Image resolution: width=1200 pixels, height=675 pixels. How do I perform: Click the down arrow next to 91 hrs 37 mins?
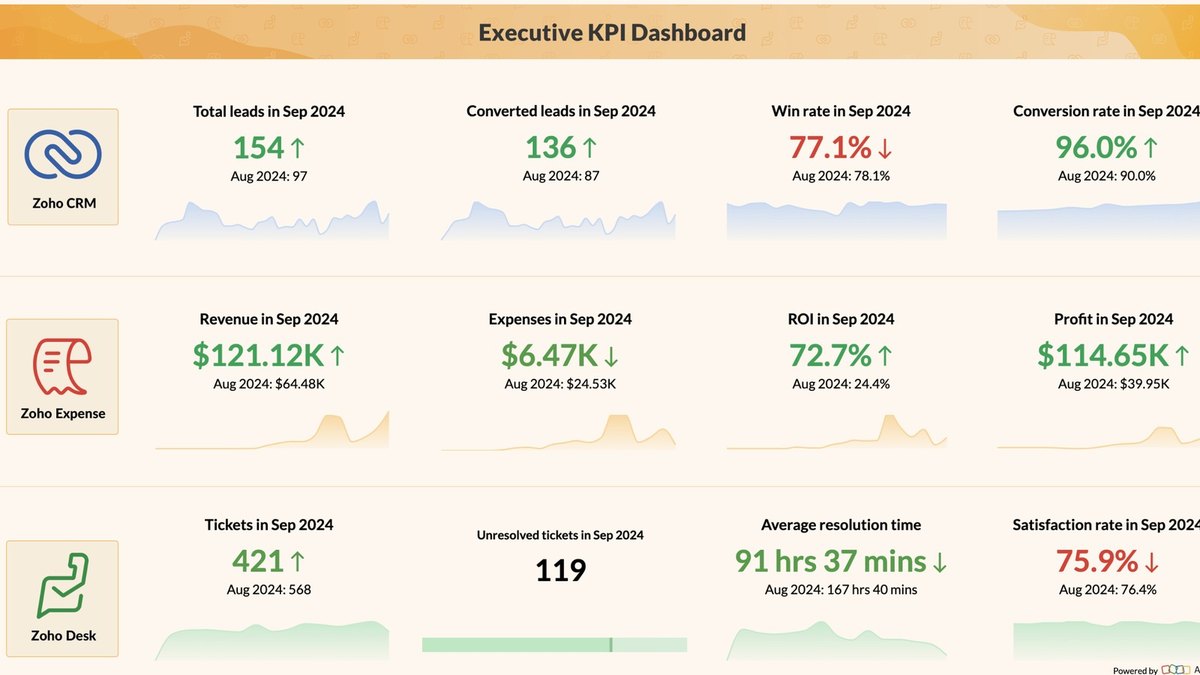pyautogui.click(x=940, y=563)
